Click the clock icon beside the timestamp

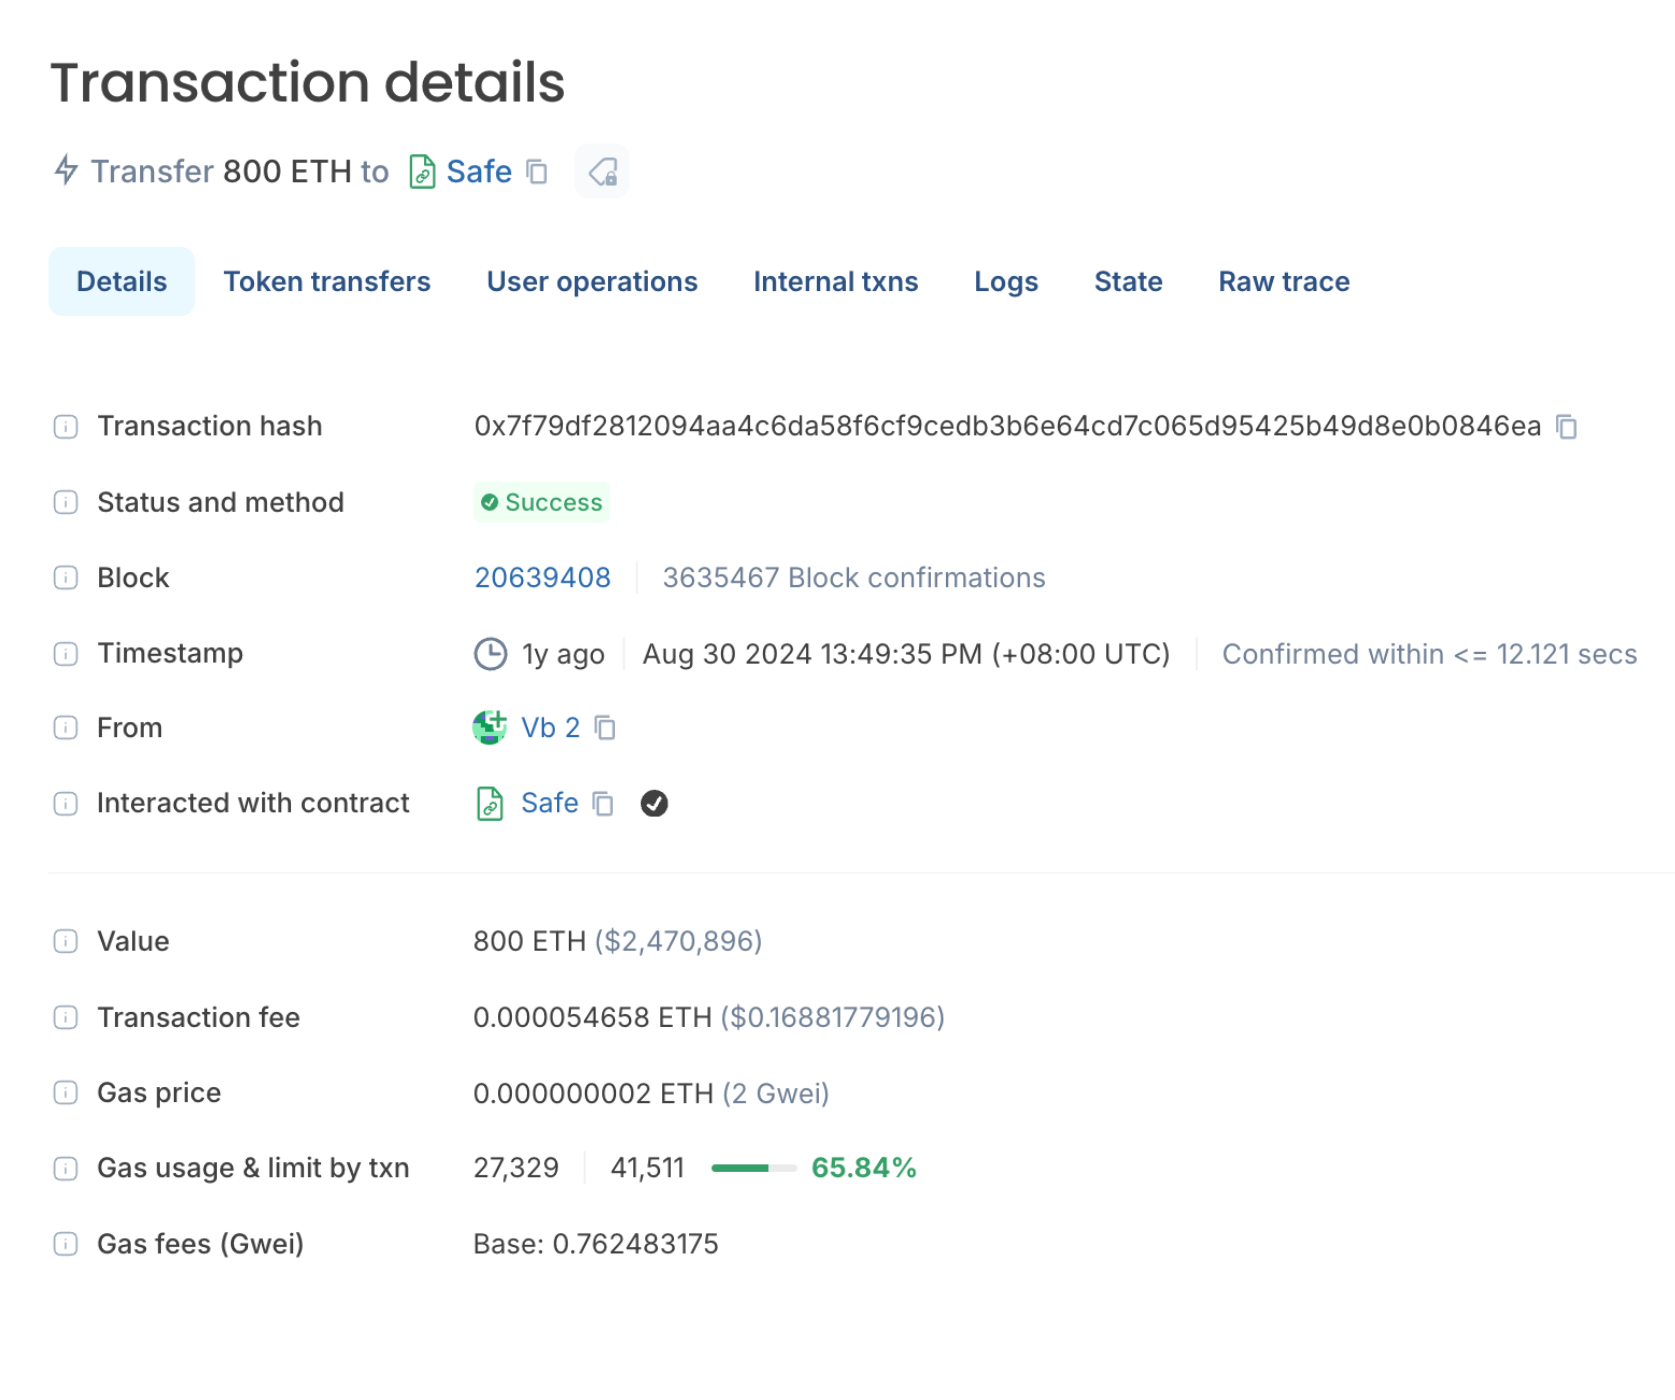click(489, 654)
